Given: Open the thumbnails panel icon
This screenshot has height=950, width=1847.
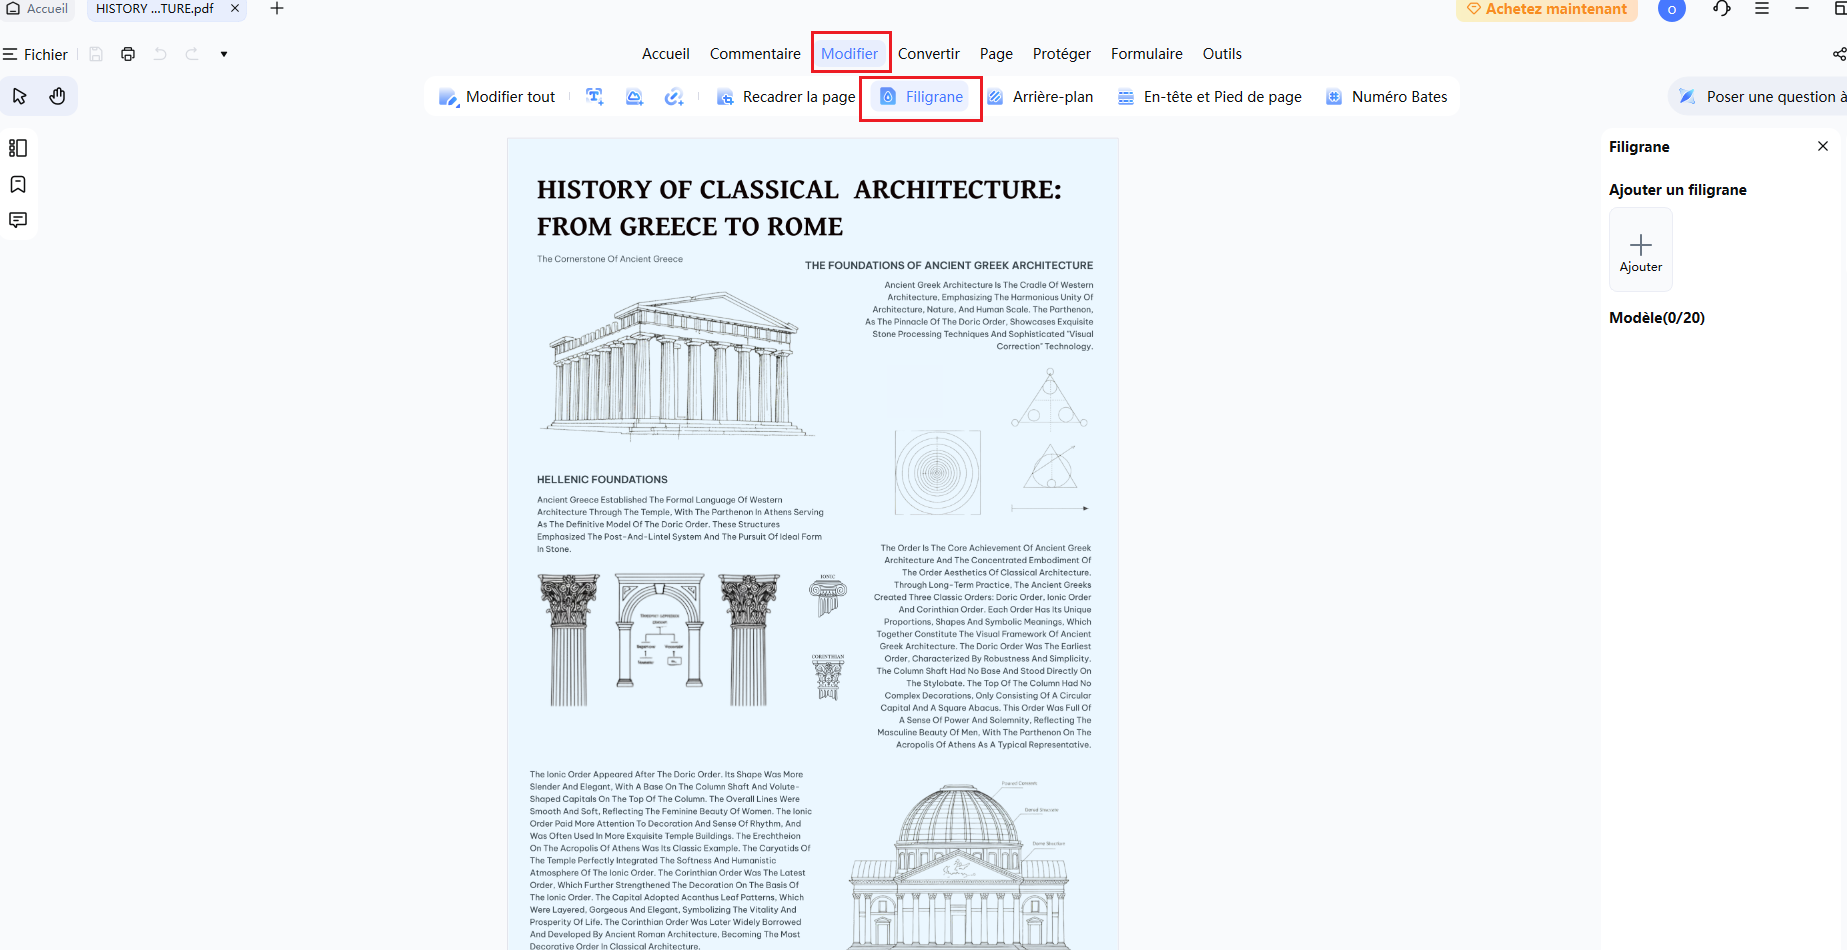Looking at the screenshot, I should (18, 148).
